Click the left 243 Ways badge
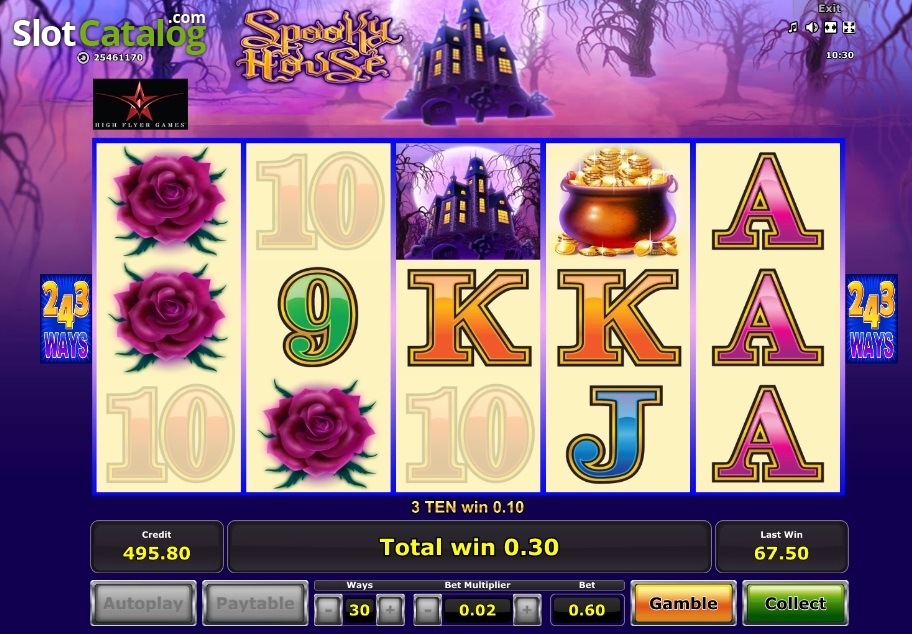The height and width of the screenshot is (634, 912). (66, 319)
